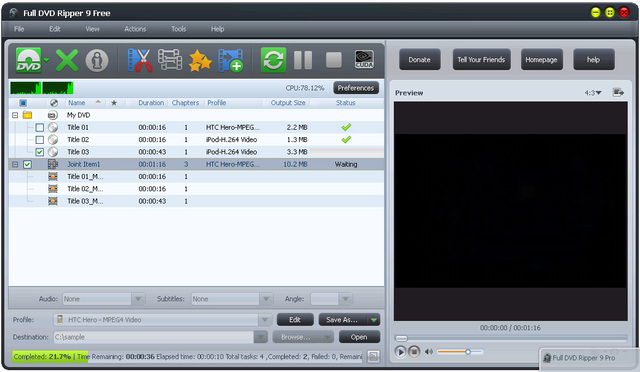Screen dimensions: 640x372
Task: Change the 4:3 aspect ratio dropdown
Action: pos(593,93)
